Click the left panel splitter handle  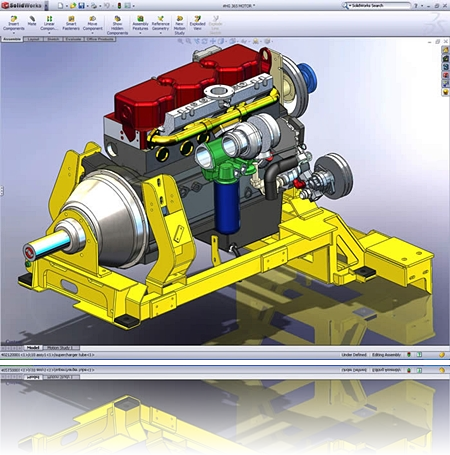click(1, 191)
